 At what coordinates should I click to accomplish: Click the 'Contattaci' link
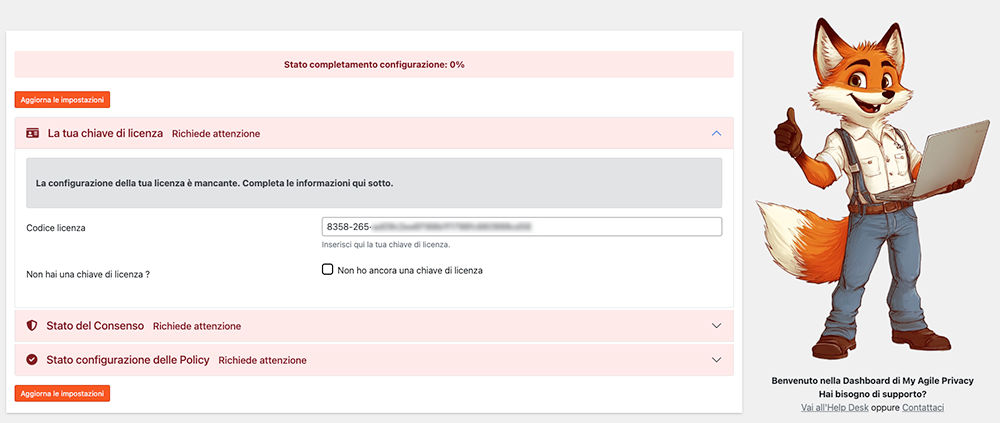click(923, 408)
